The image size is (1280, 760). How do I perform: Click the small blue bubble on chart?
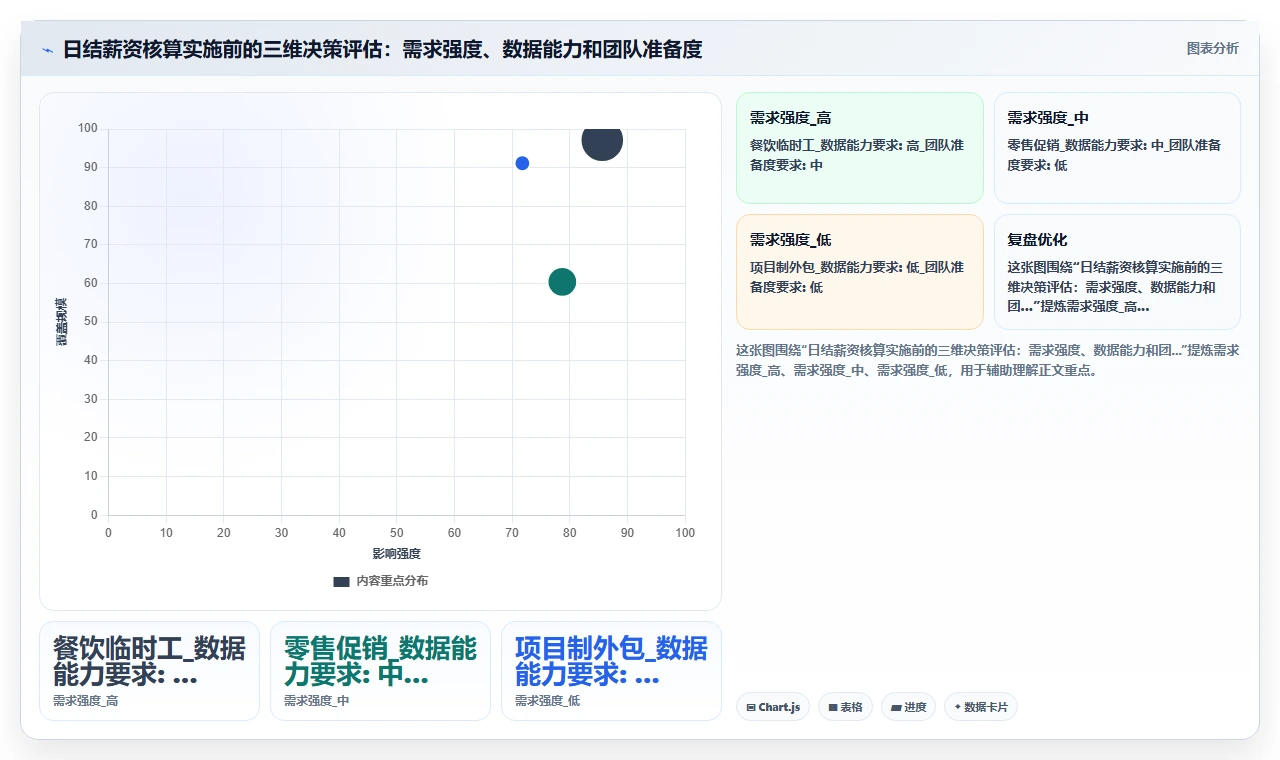coord(522,163)
